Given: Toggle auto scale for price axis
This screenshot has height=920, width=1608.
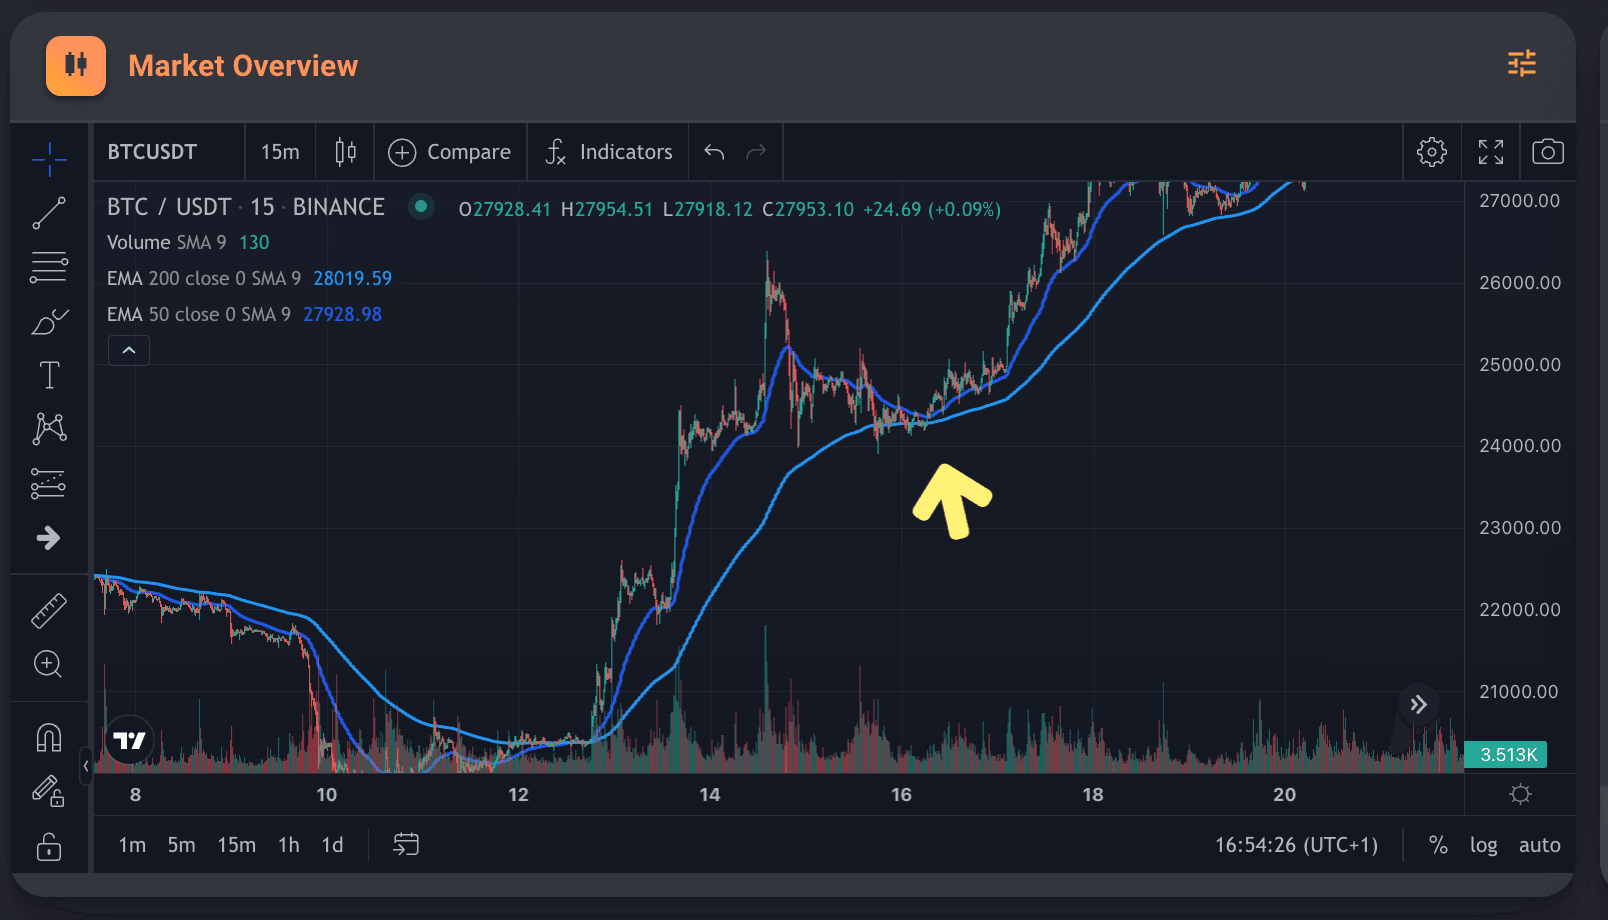Looking at the screenshot, I should pyautogui.click(x=1539, y=845).
